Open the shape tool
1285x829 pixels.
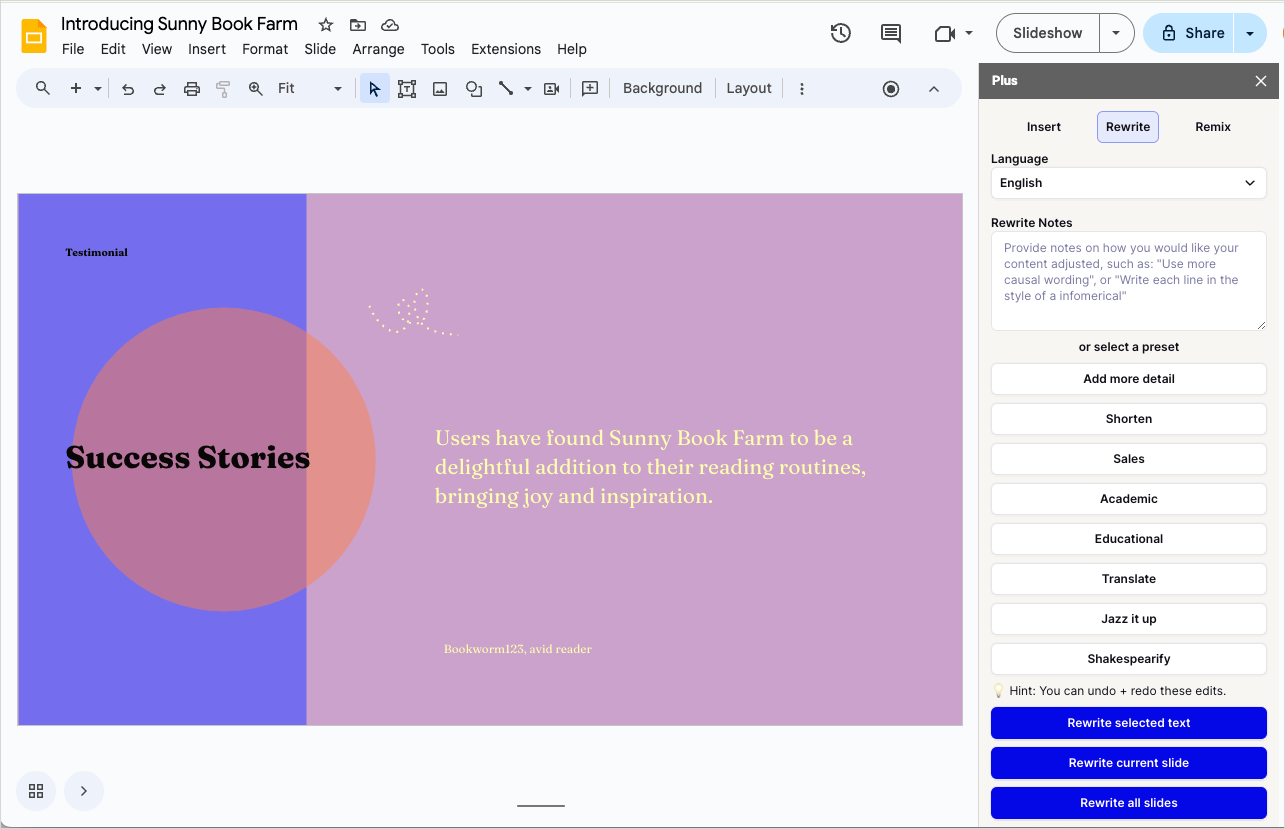(474, 89)
